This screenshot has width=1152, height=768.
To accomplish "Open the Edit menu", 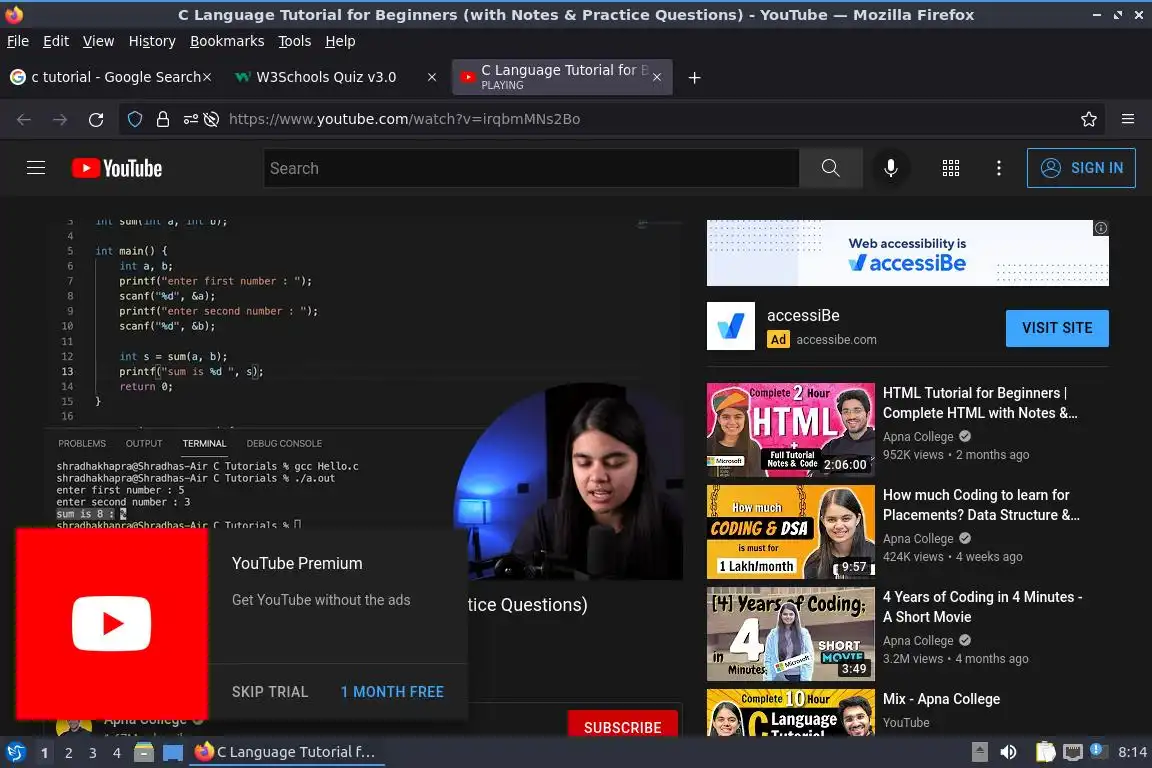I will pyautogui.click(x=56, y=41).
